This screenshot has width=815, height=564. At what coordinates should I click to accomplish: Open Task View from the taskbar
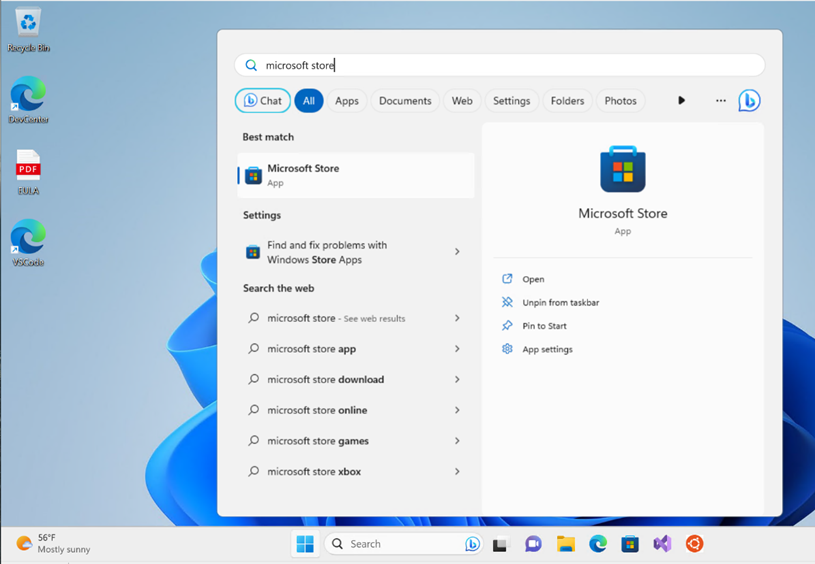click(x=500, y=544)
